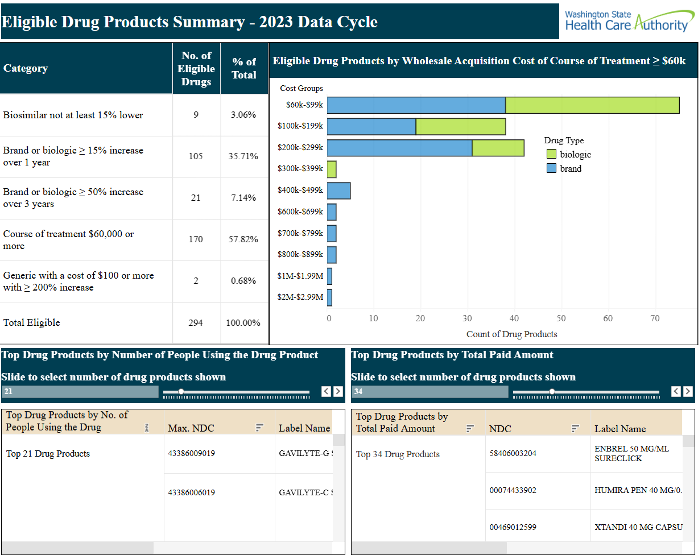Image resolution: width=700 pixels, height=555 pixels.
Task: Click the 'Total Eligible' row label
Action: (x=31, y=322)
